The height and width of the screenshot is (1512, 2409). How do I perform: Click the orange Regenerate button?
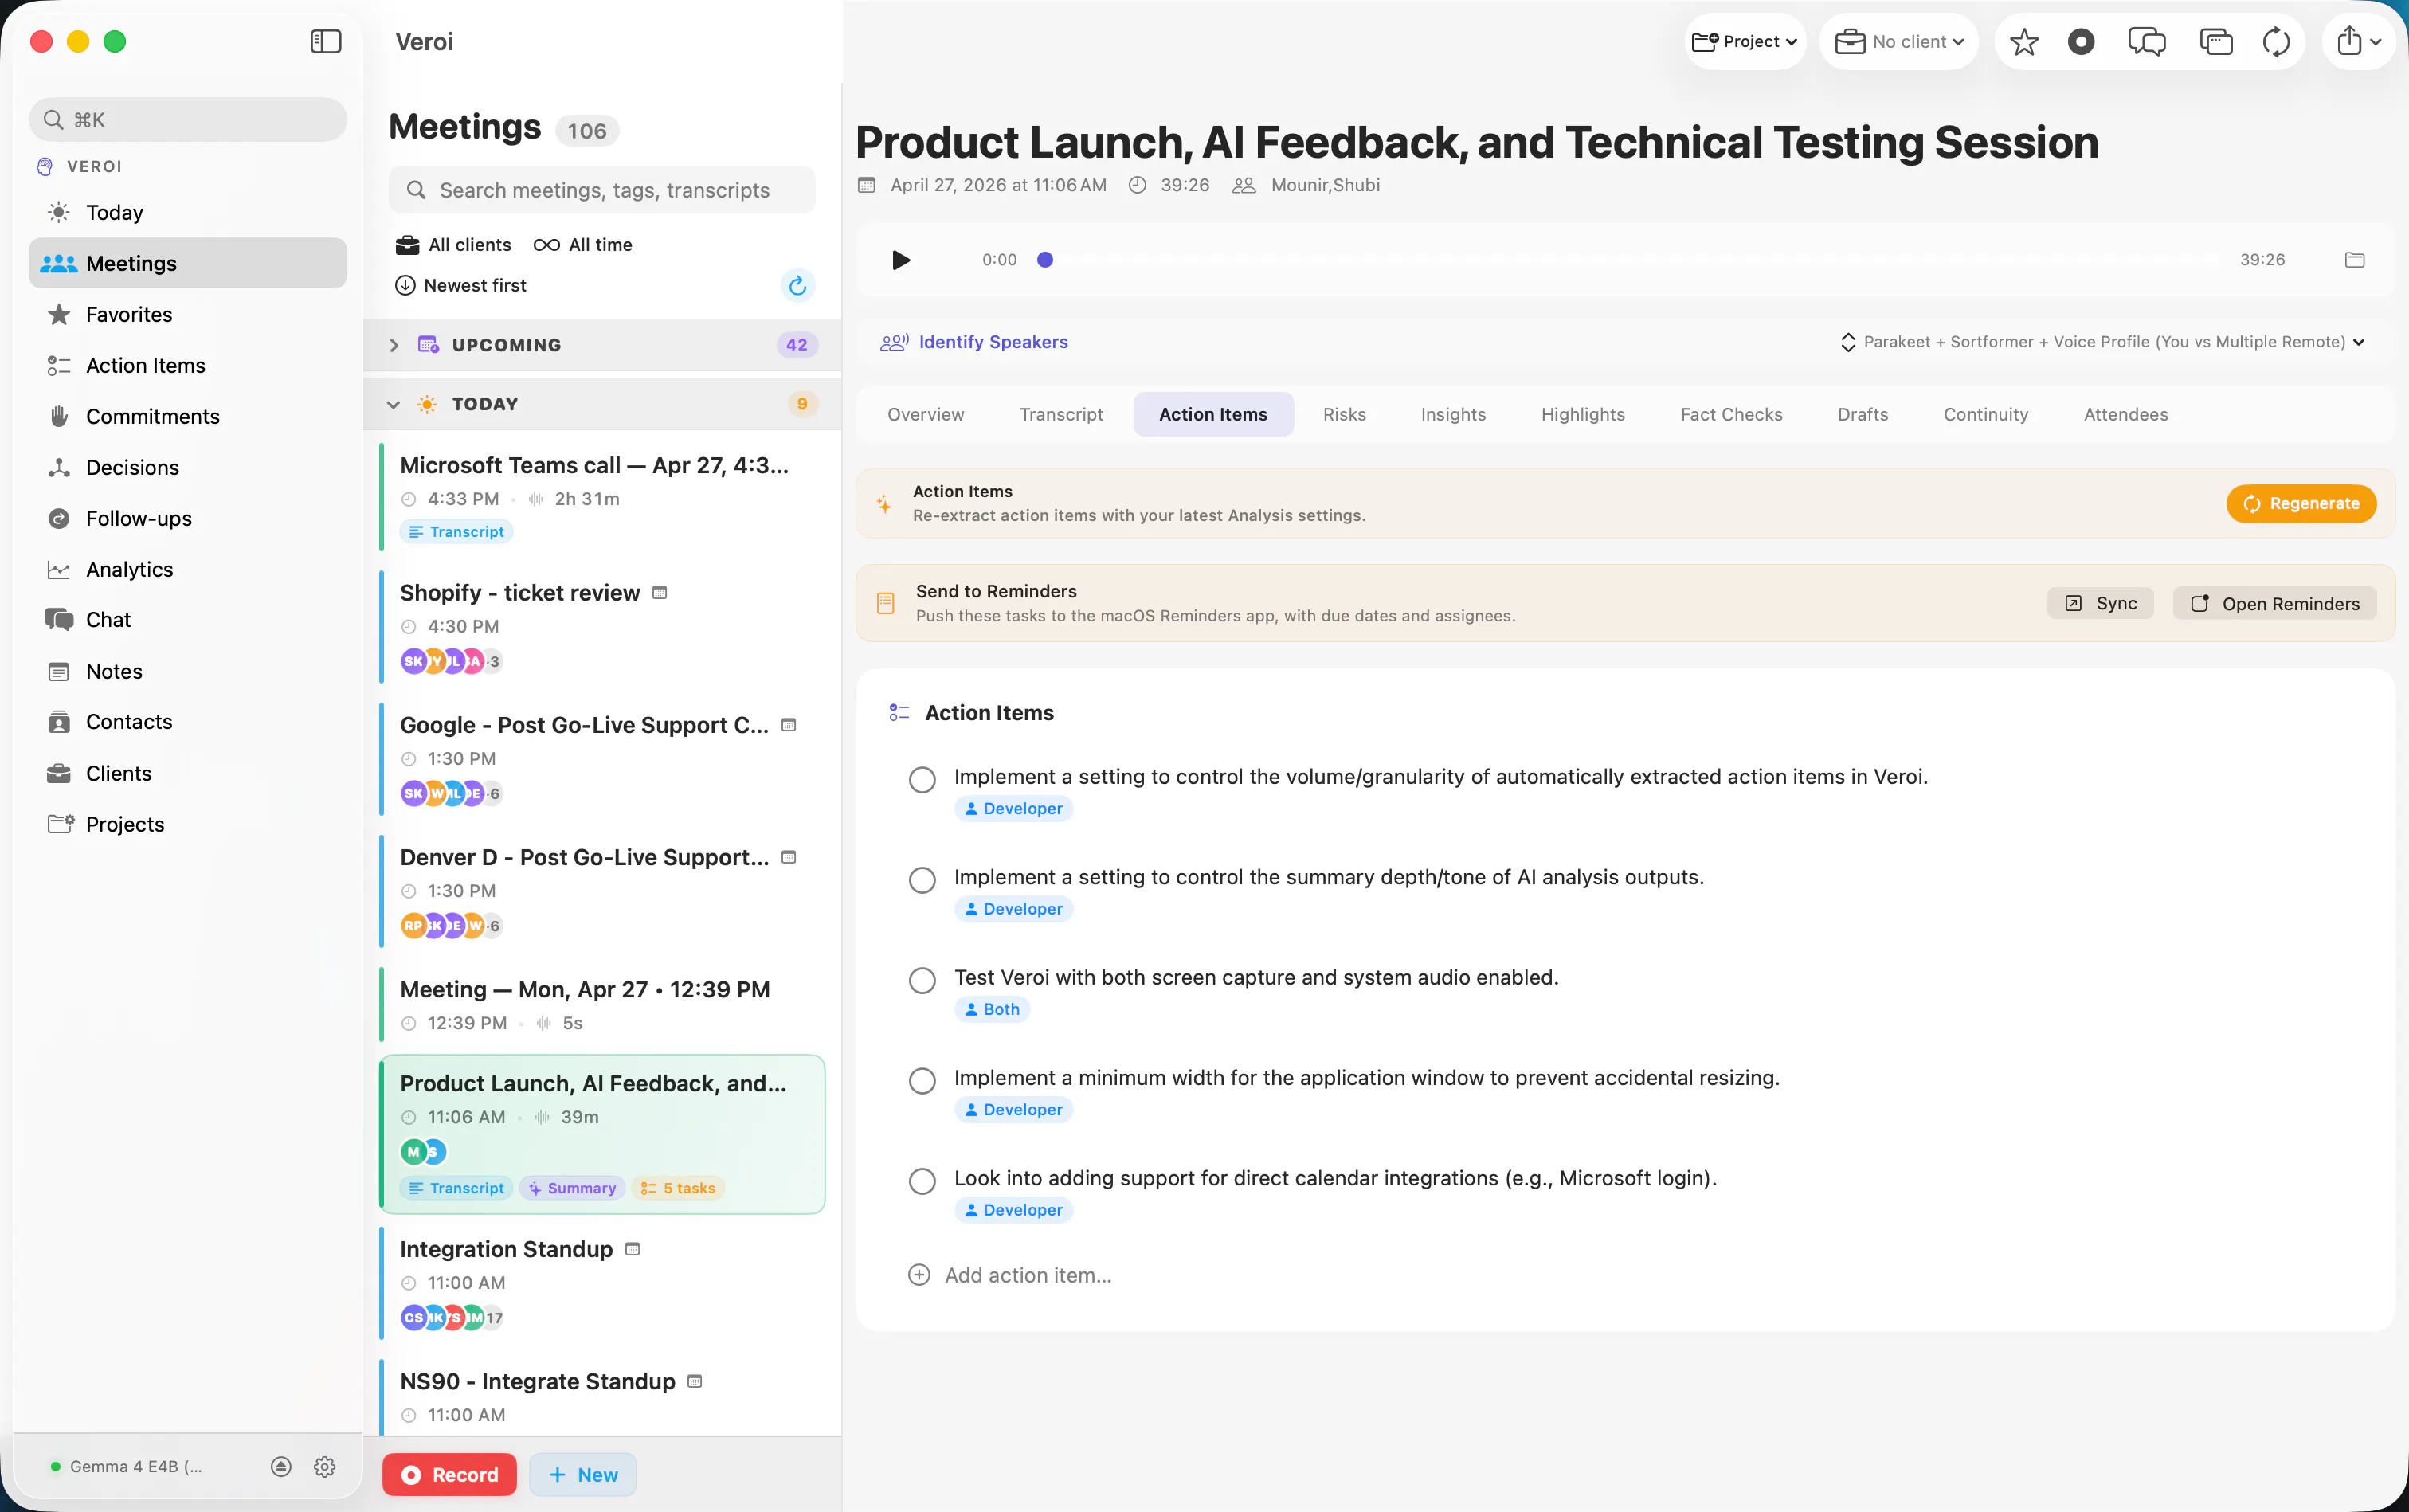click(x=2301, y=504)
